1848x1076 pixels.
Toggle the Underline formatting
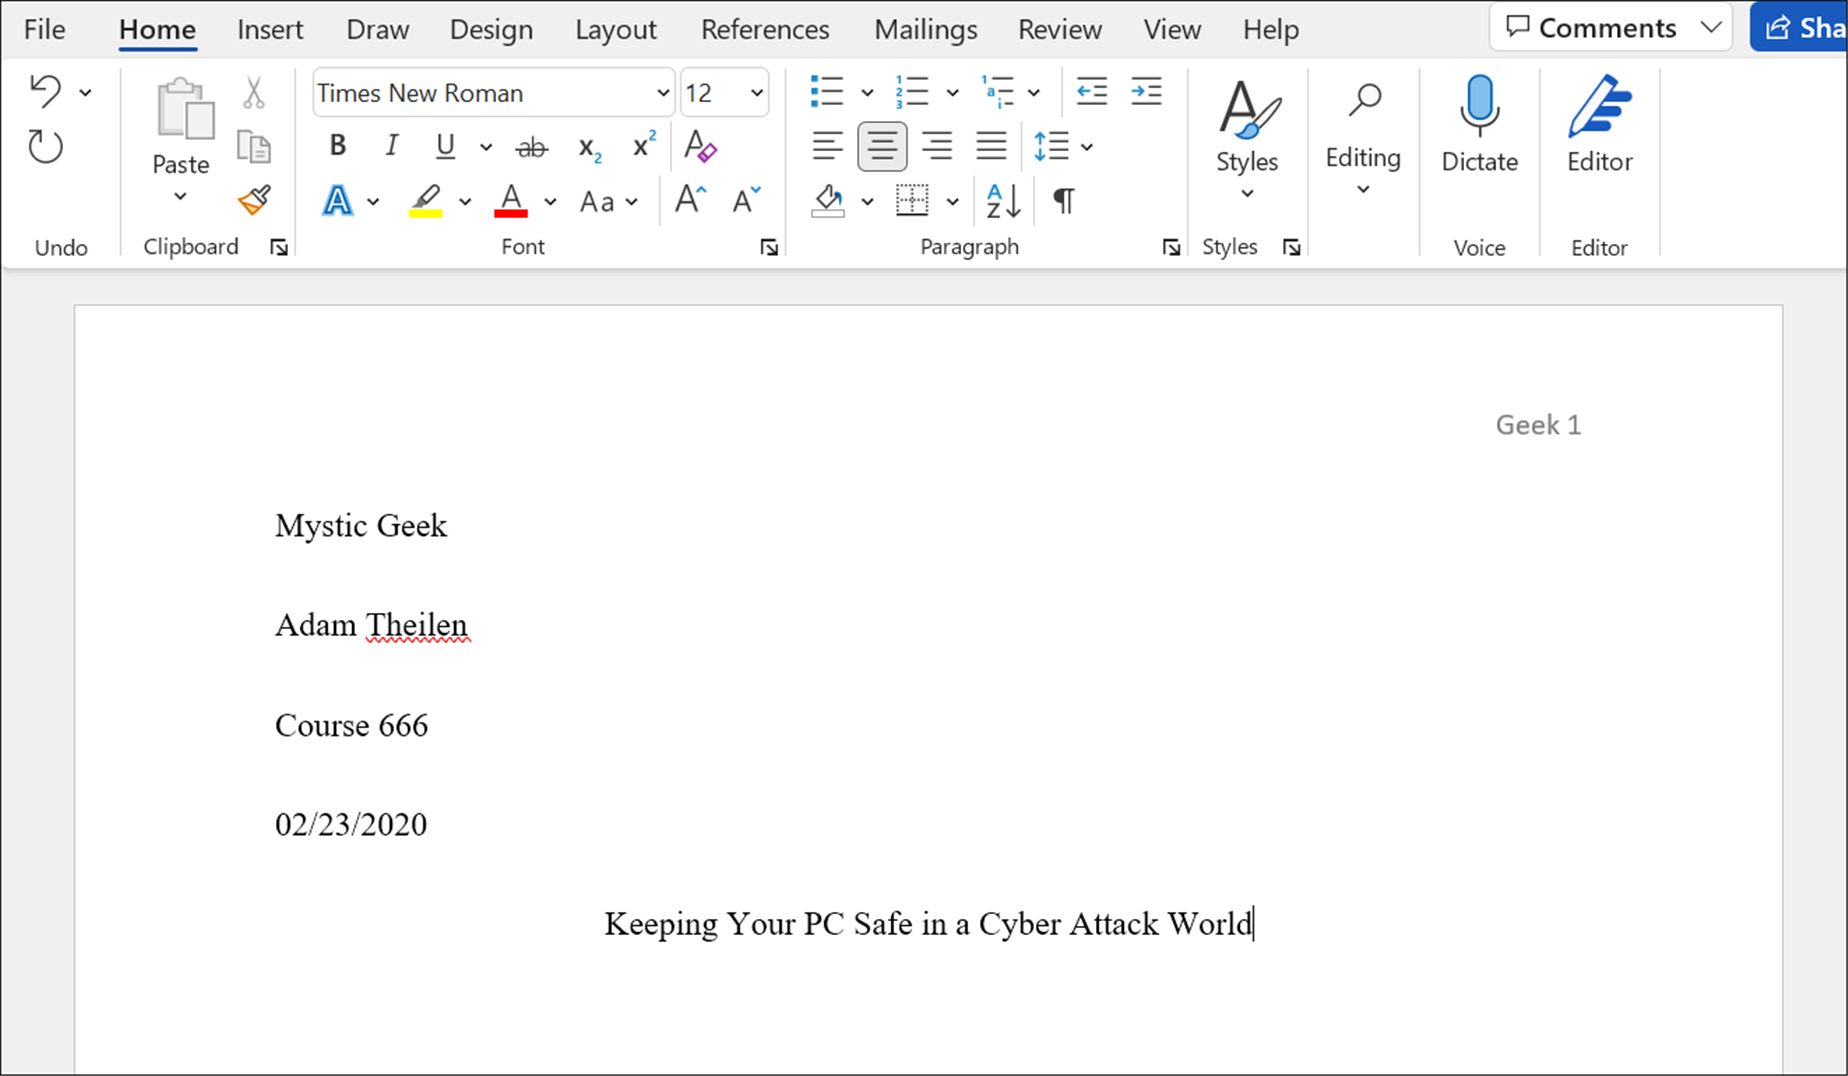pos(444,146)
